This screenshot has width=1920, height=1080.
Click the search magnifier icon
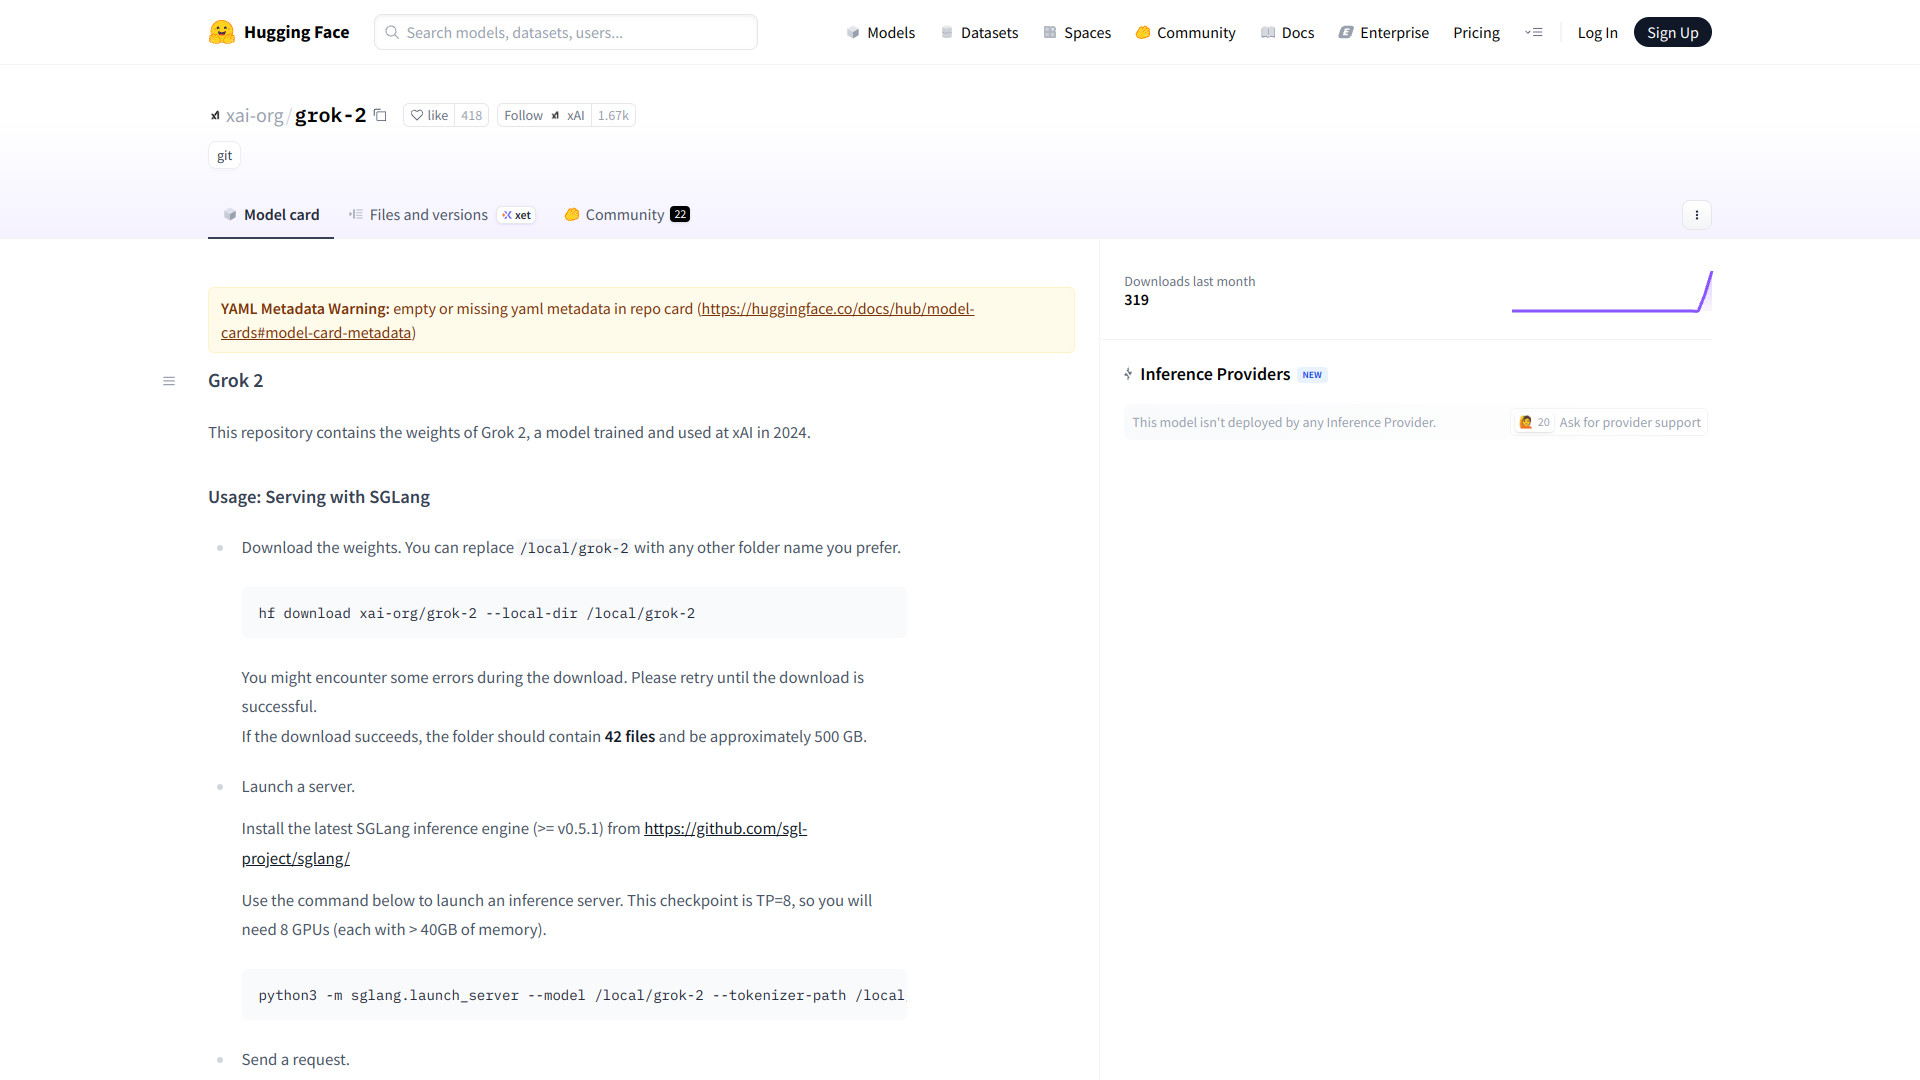pos(391,32)
